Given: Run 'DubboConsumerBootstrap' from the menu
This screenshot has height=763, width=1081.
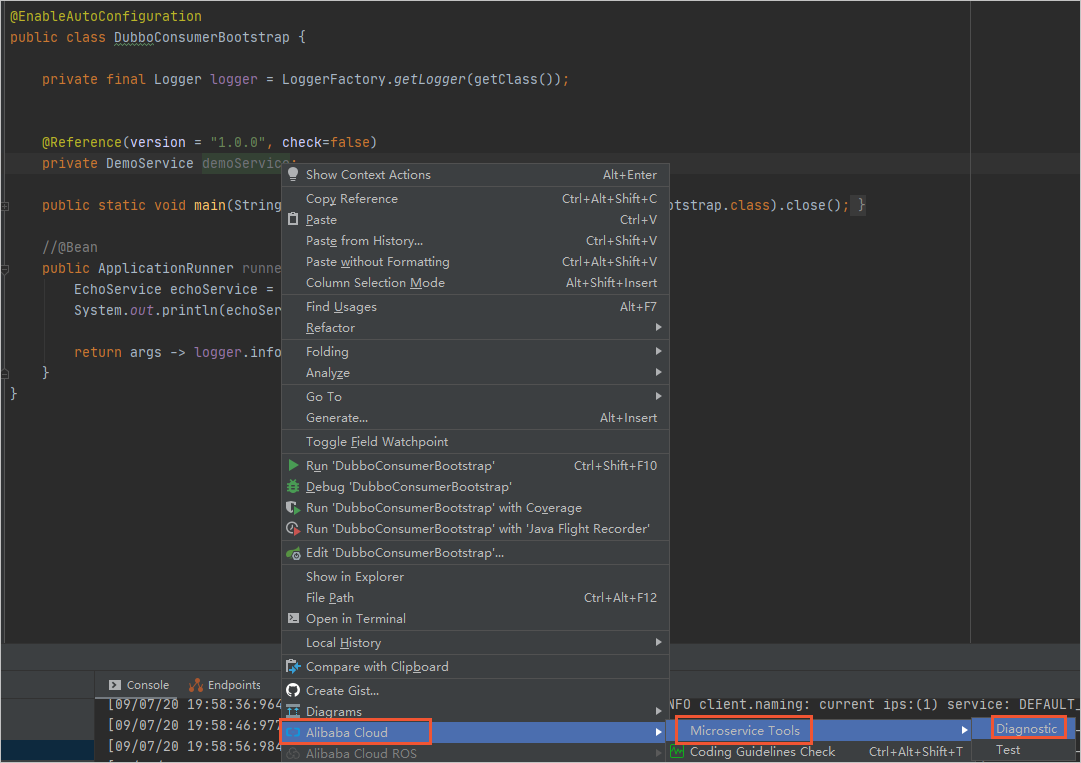Looking at the screenshot, I should [x=475, y=466].
